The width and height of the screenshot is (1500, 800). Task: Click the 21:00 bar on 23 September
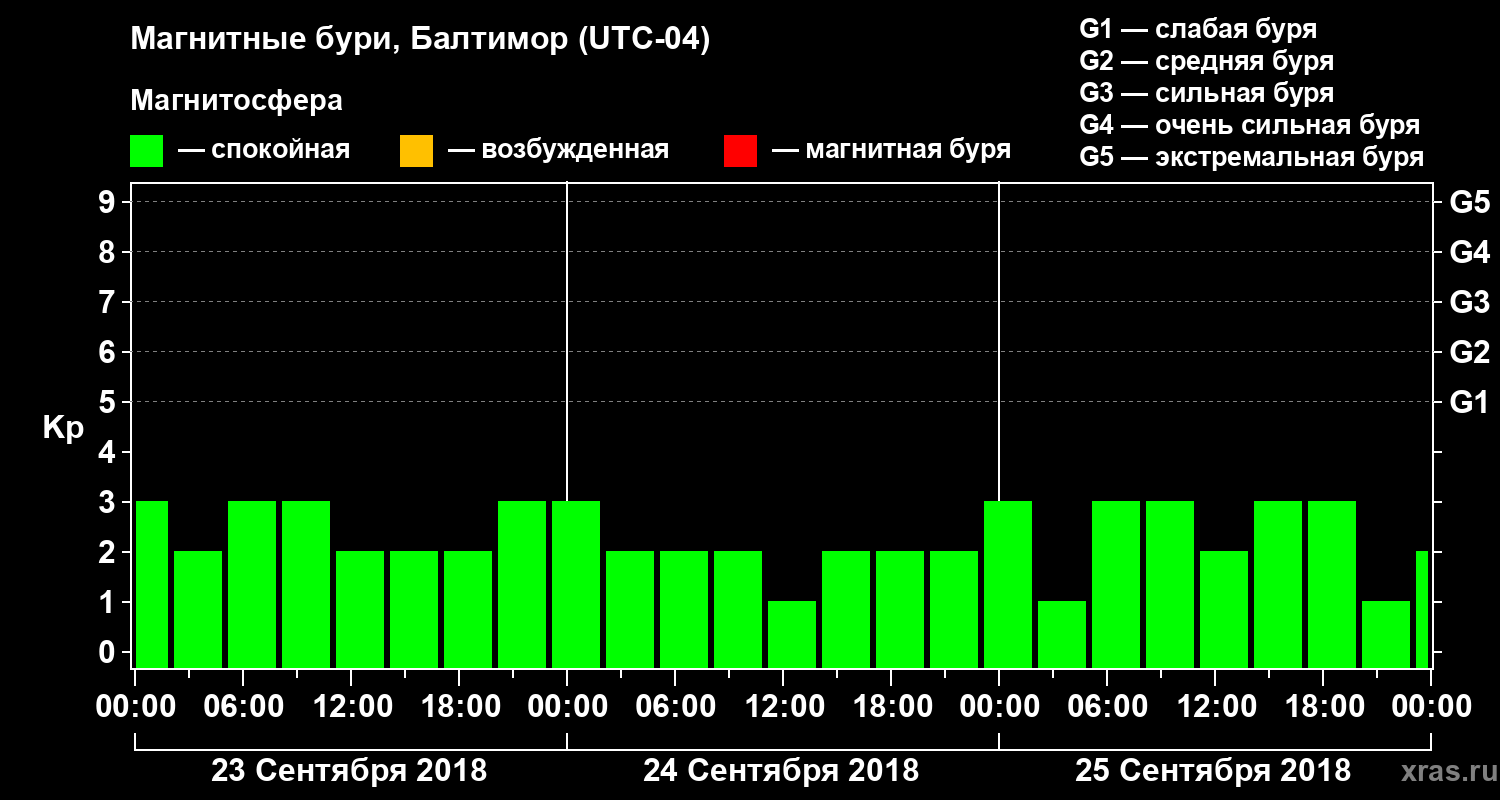(x=522, y=584)
